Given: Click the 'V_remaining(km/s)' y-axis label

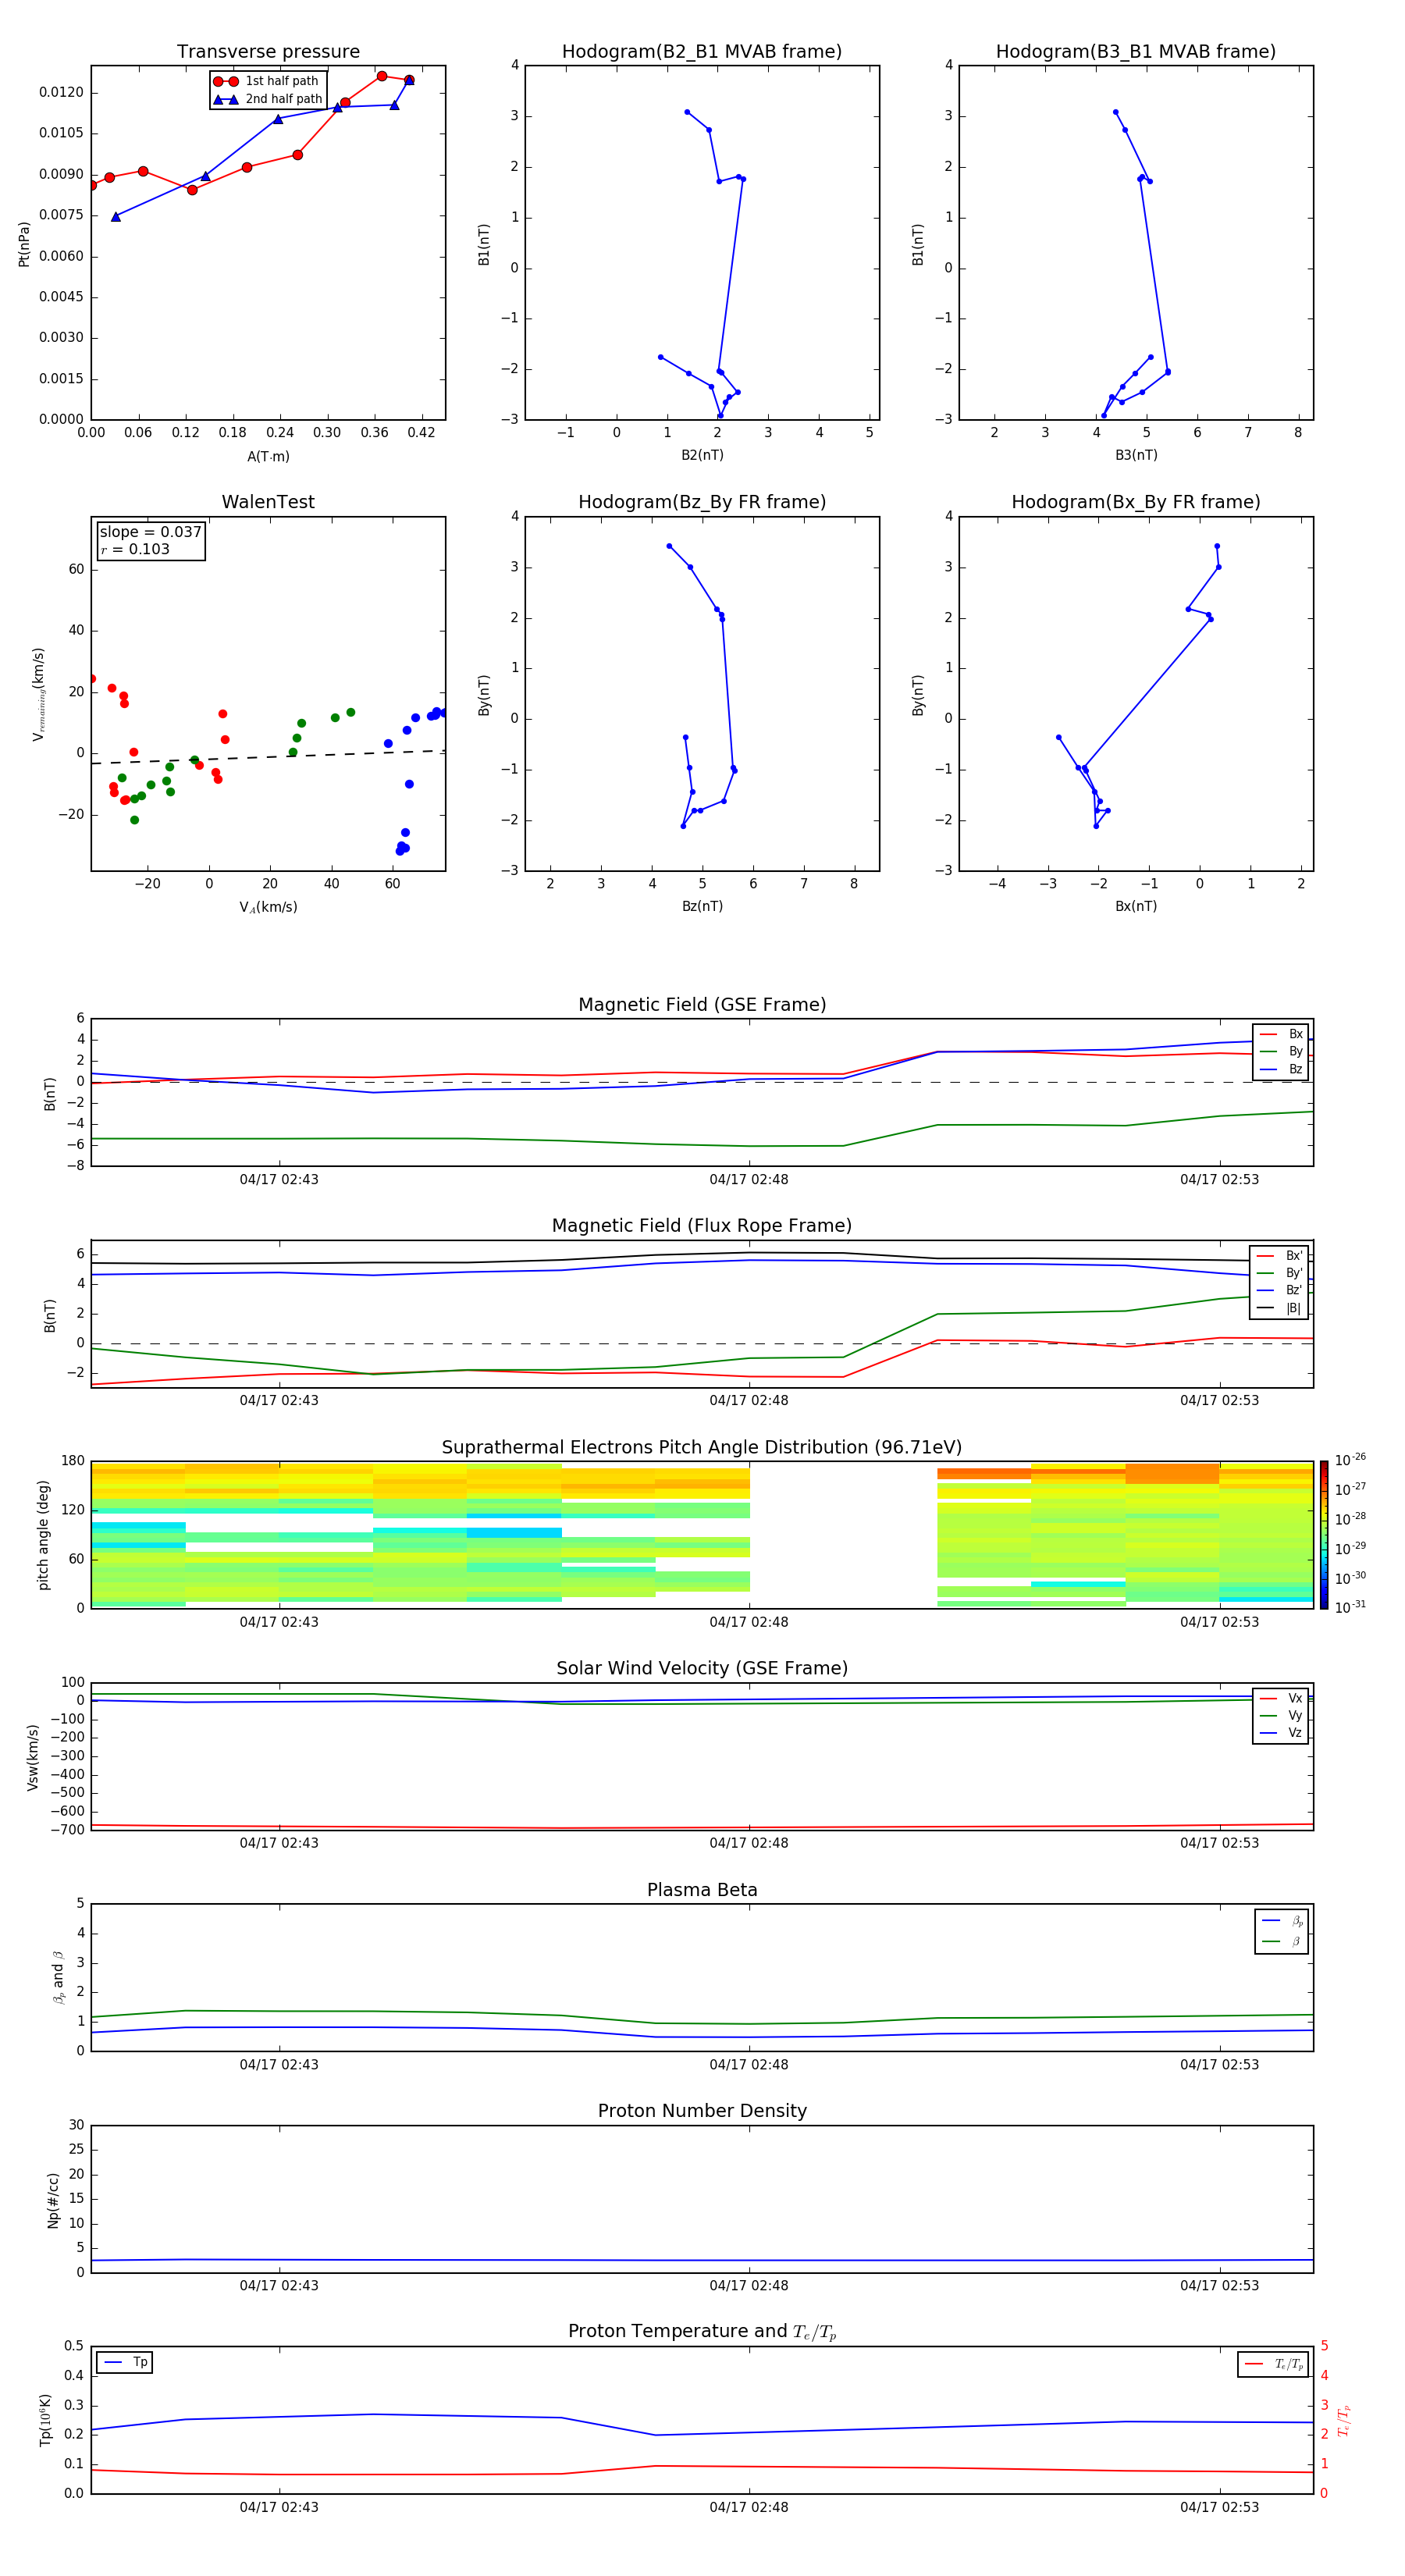Looking at the screenshot, I should [x=39, y=694].
